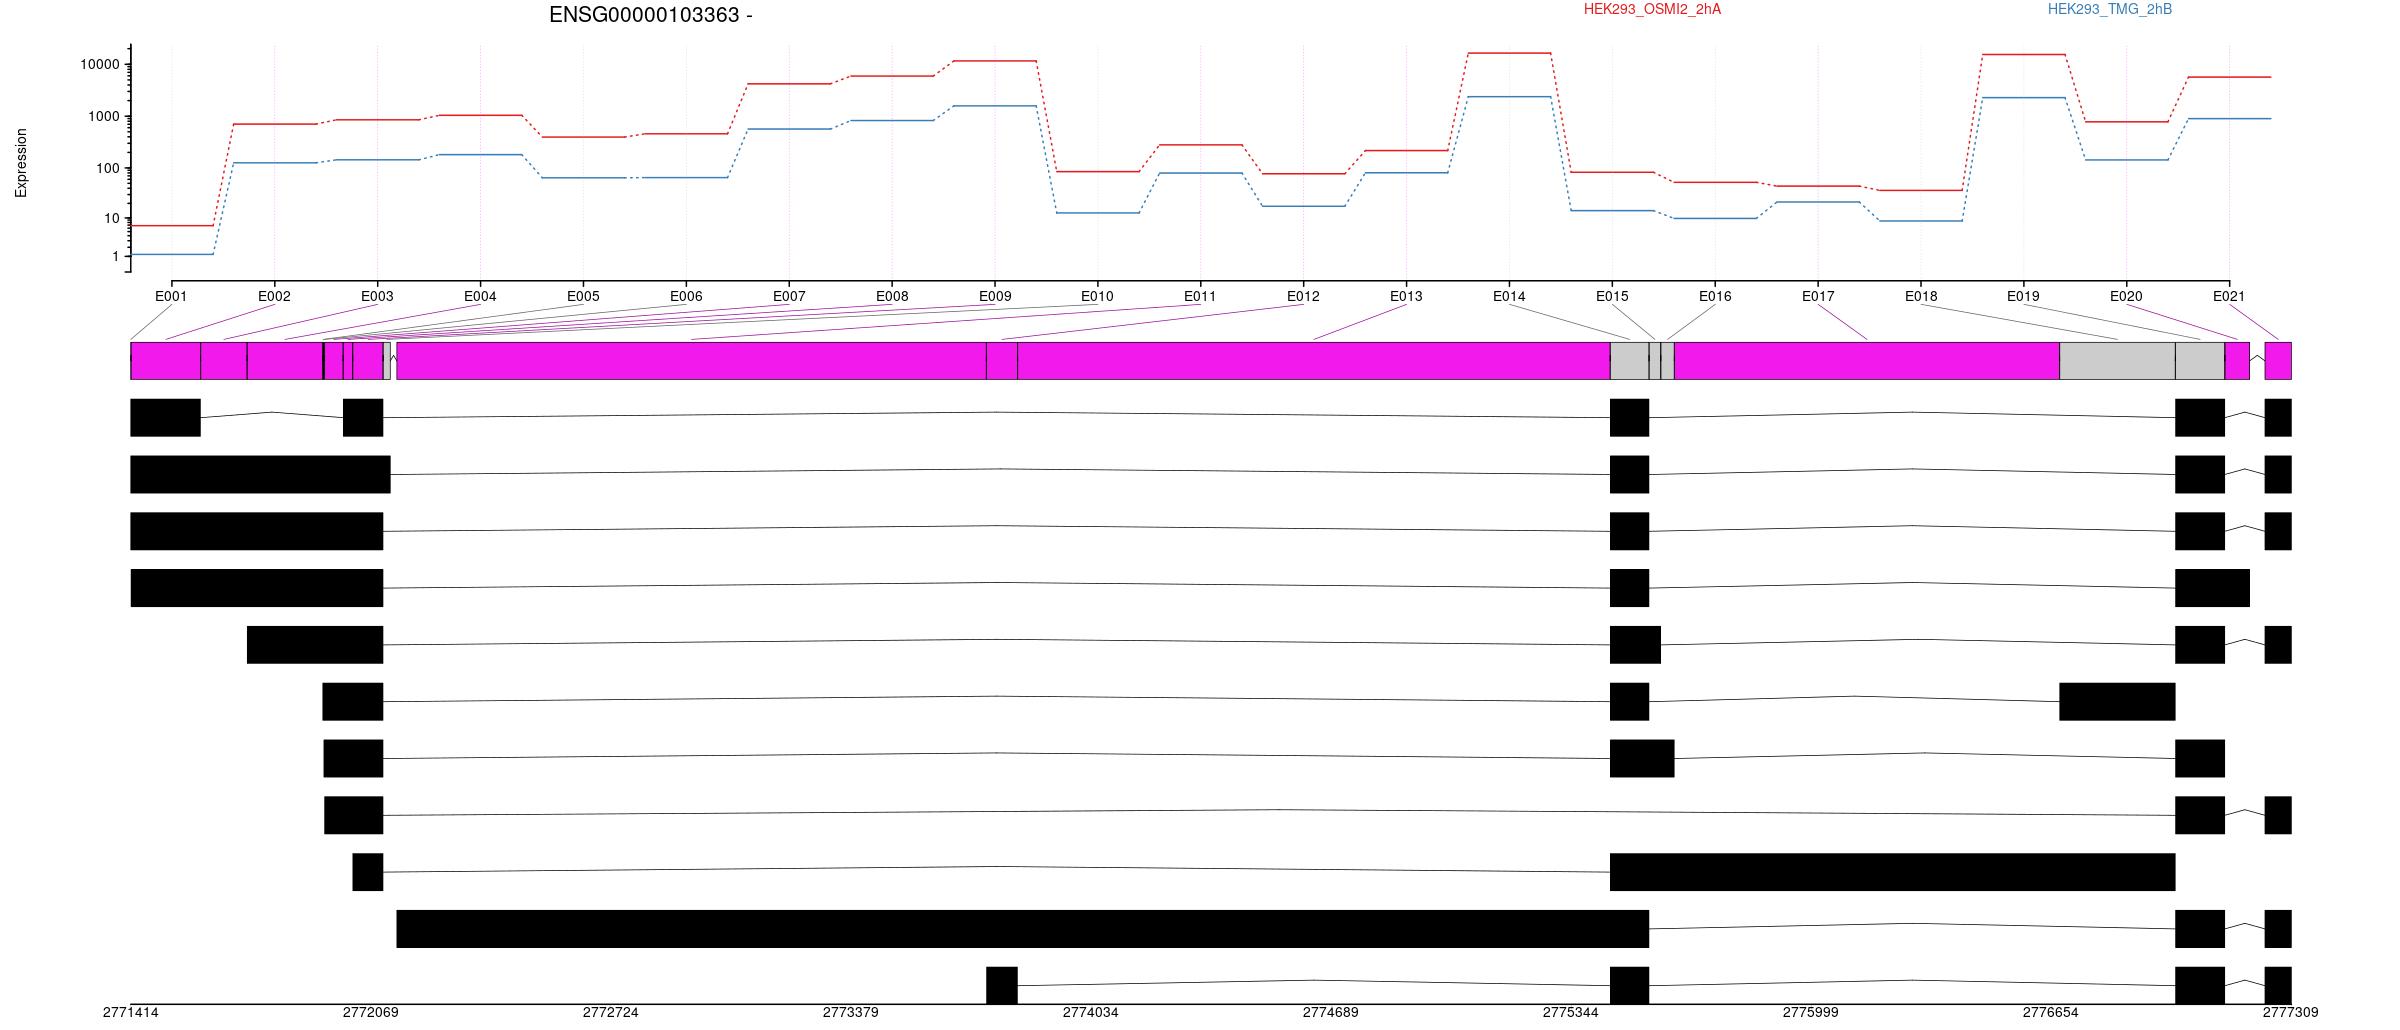2400x1030 pixels.
Task: Click the Expression y-axis label
Action: click(21, 163)
